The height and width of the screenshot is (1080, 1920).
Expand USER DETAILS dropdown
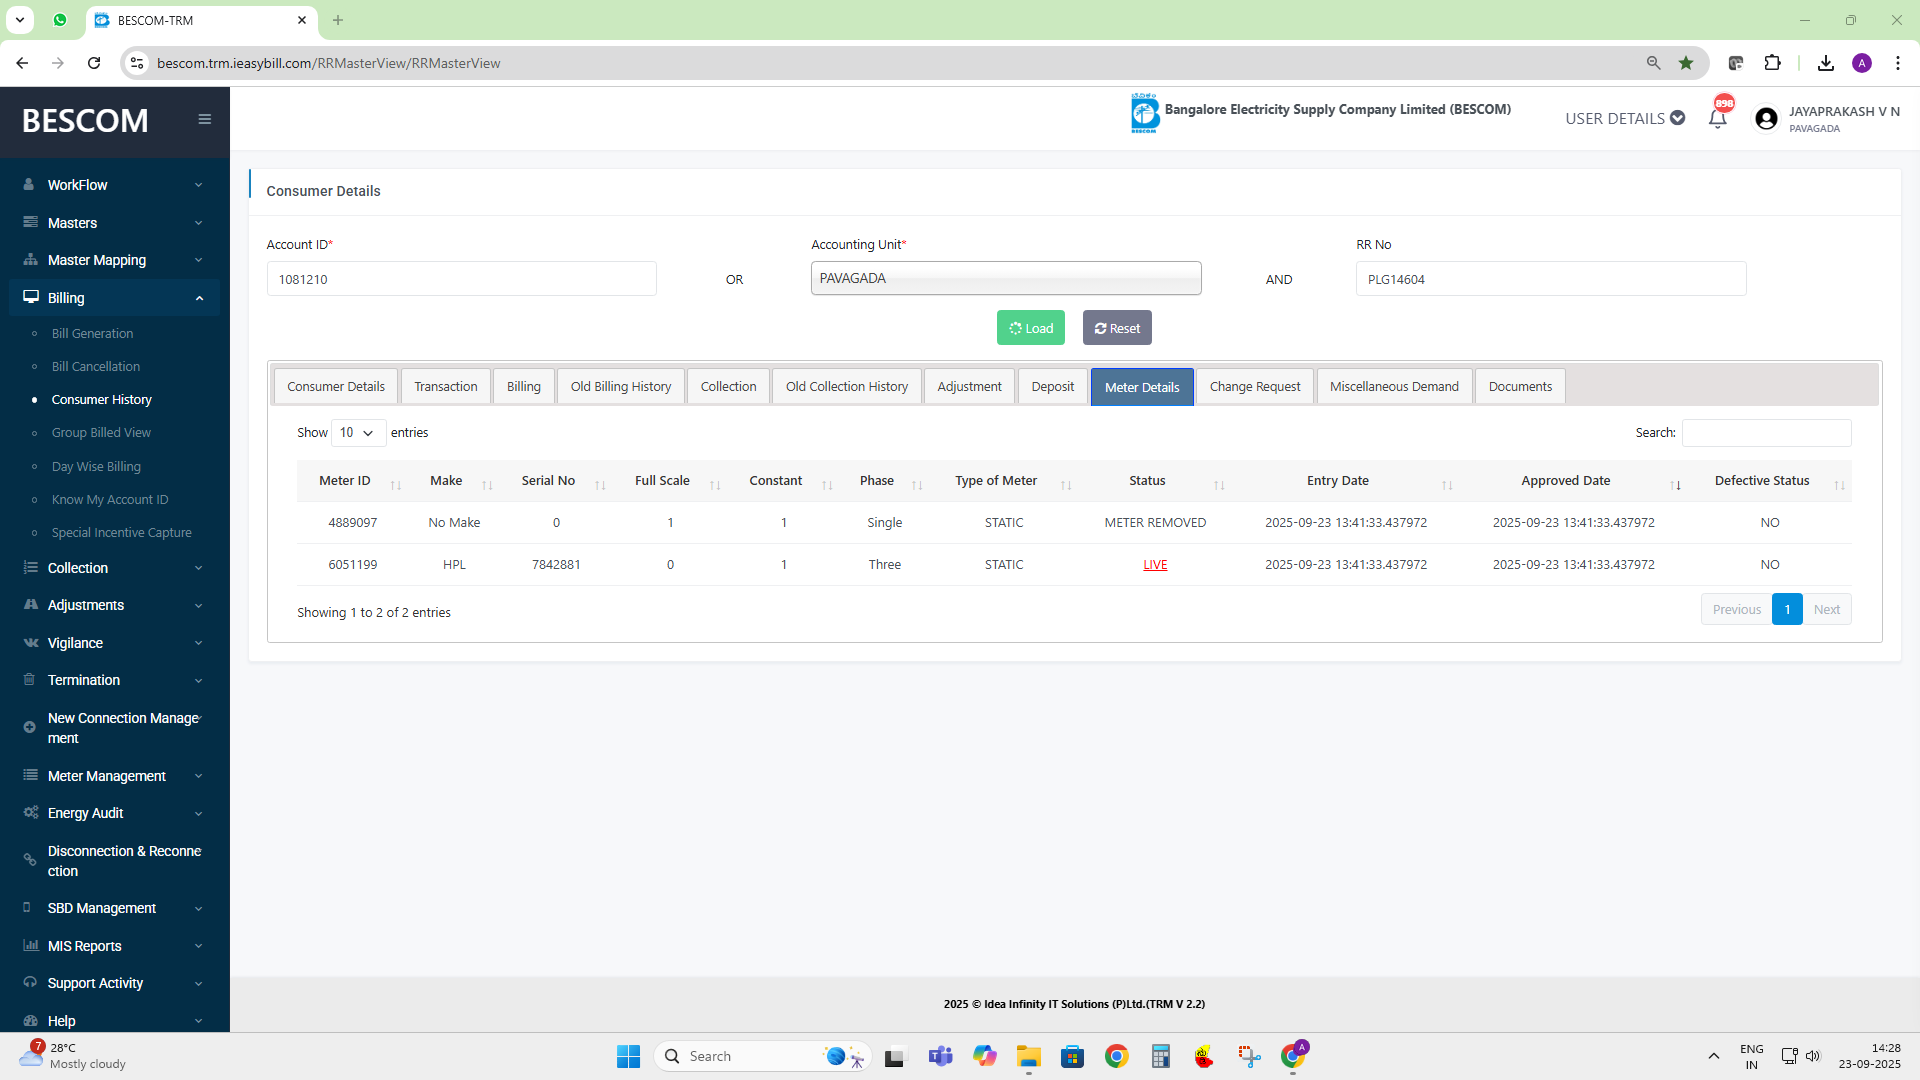[x=1624, y=118]
